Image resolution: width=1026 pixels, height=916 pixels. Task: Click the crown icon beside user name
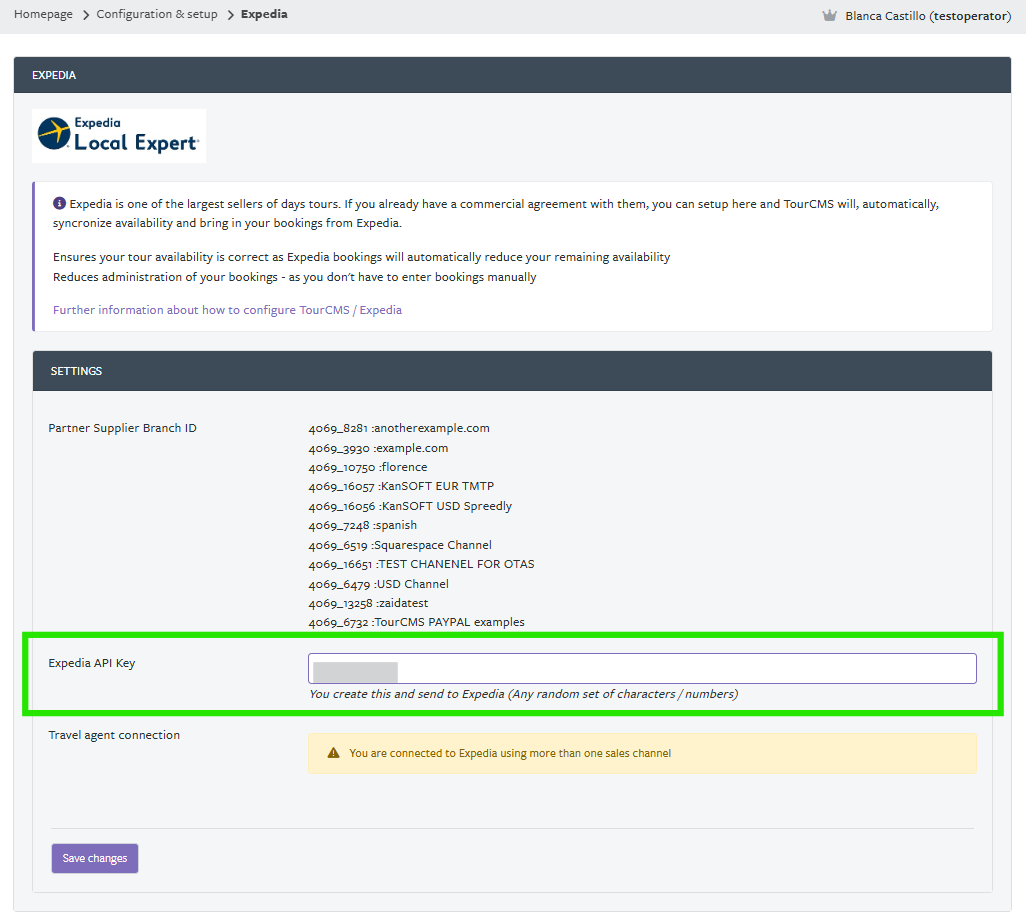829,16
